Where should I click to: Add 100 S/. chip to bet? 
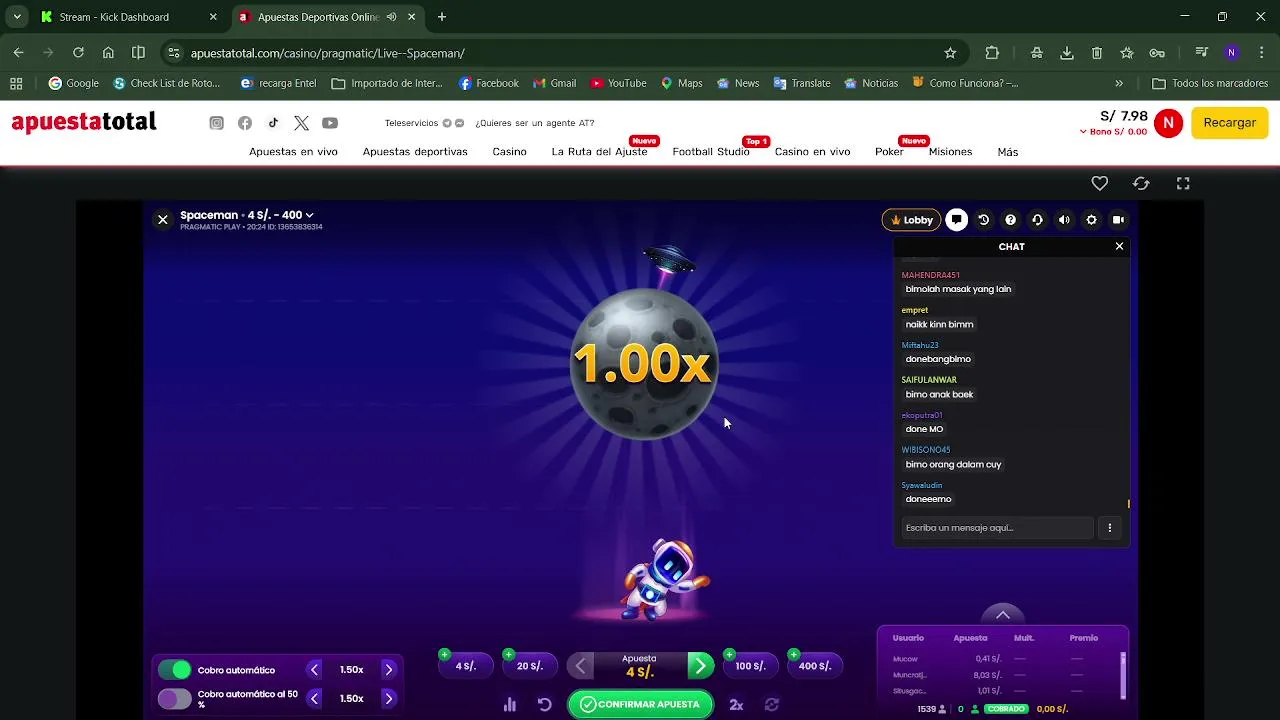tap(750, 665)
